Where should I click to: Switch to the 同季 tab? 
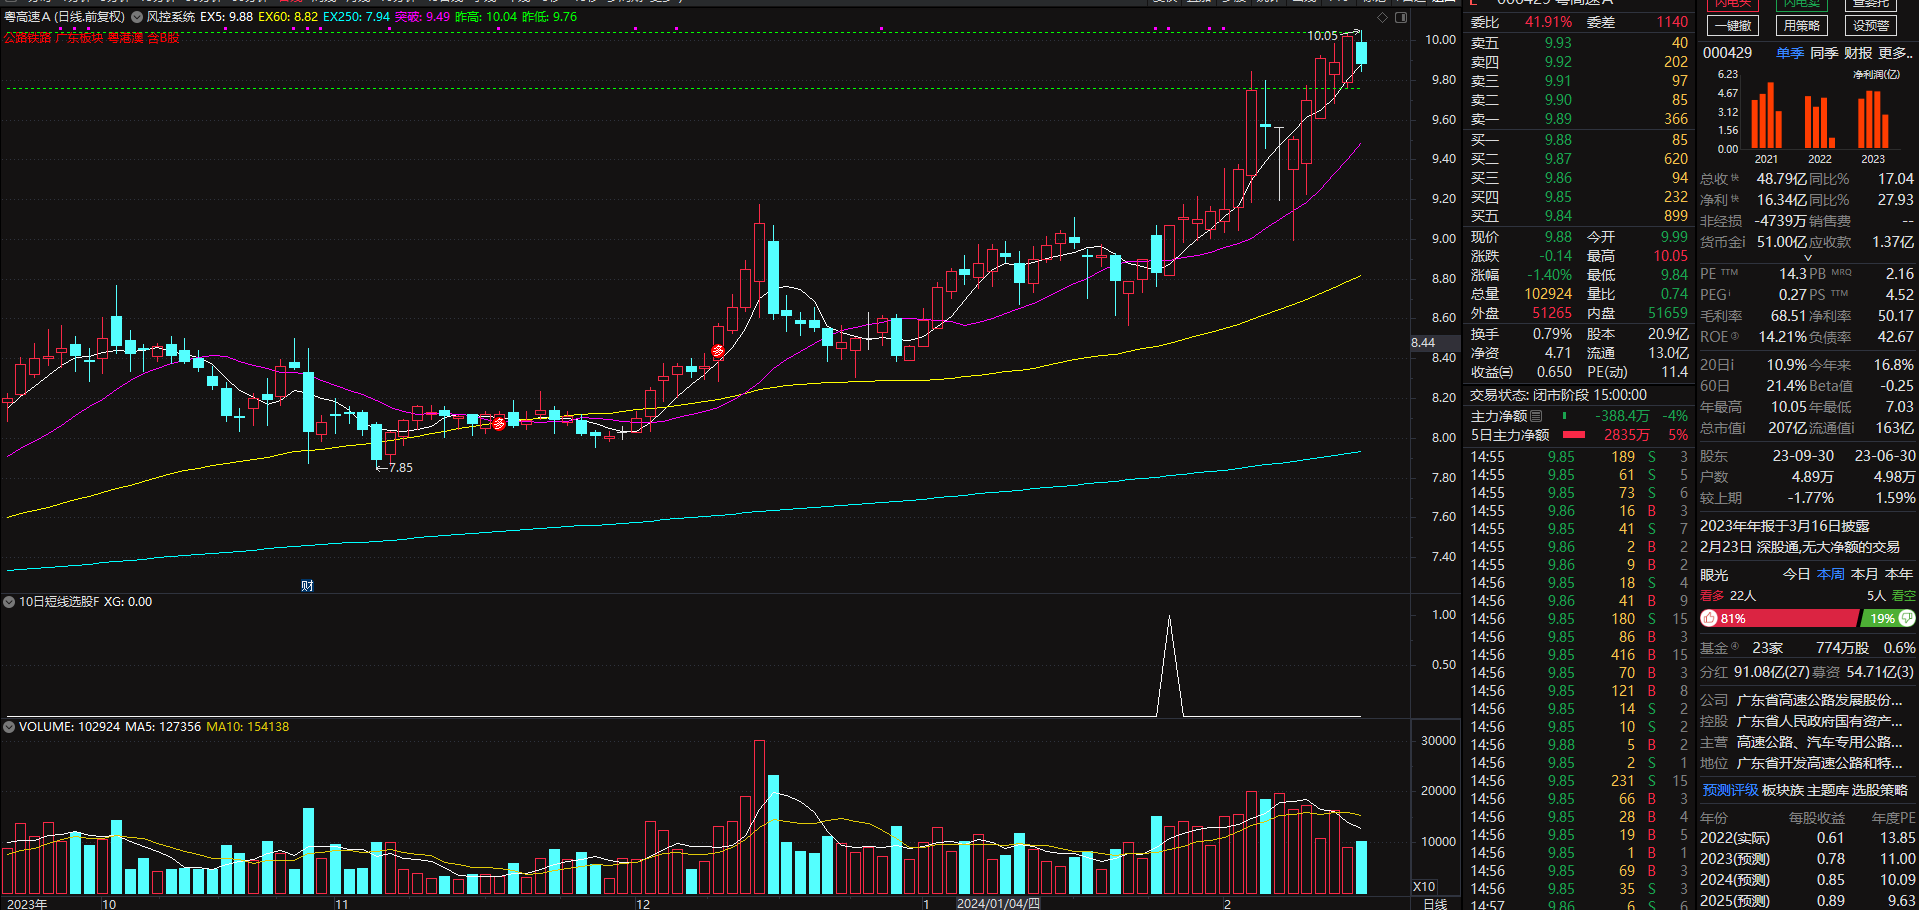coord(1824,53)
